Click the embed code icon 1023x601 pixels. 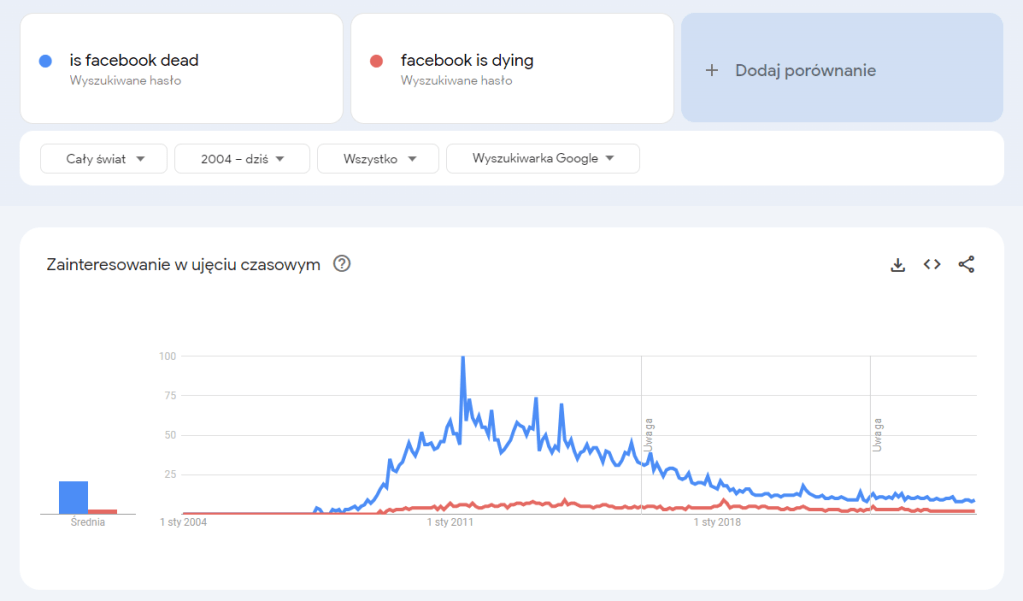point(932,265)
